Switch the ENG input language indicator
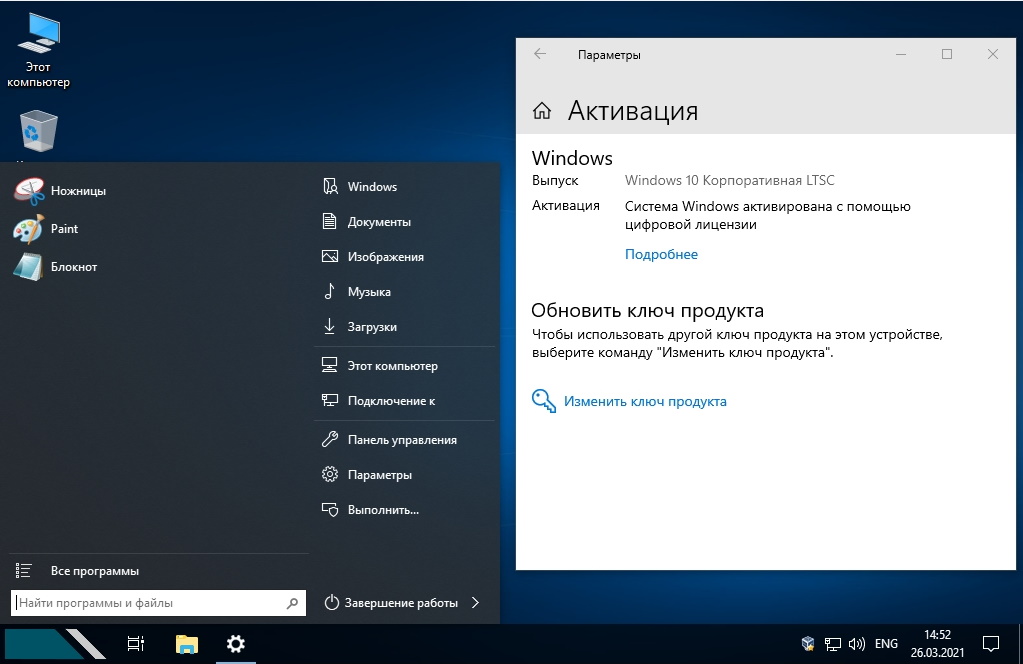Image resolution: width=1023 pixels, height=664 pixels. point(887,644)
